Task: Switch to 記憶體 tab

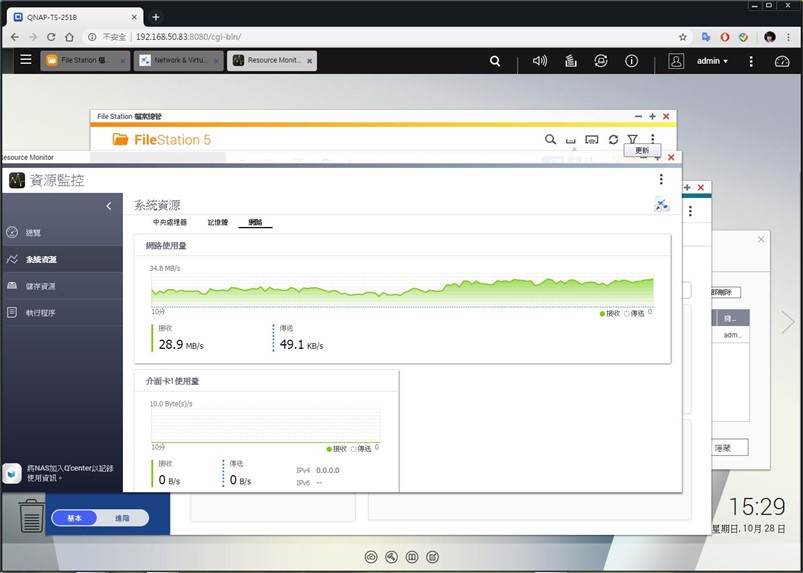Action: [x=218, y=222]
